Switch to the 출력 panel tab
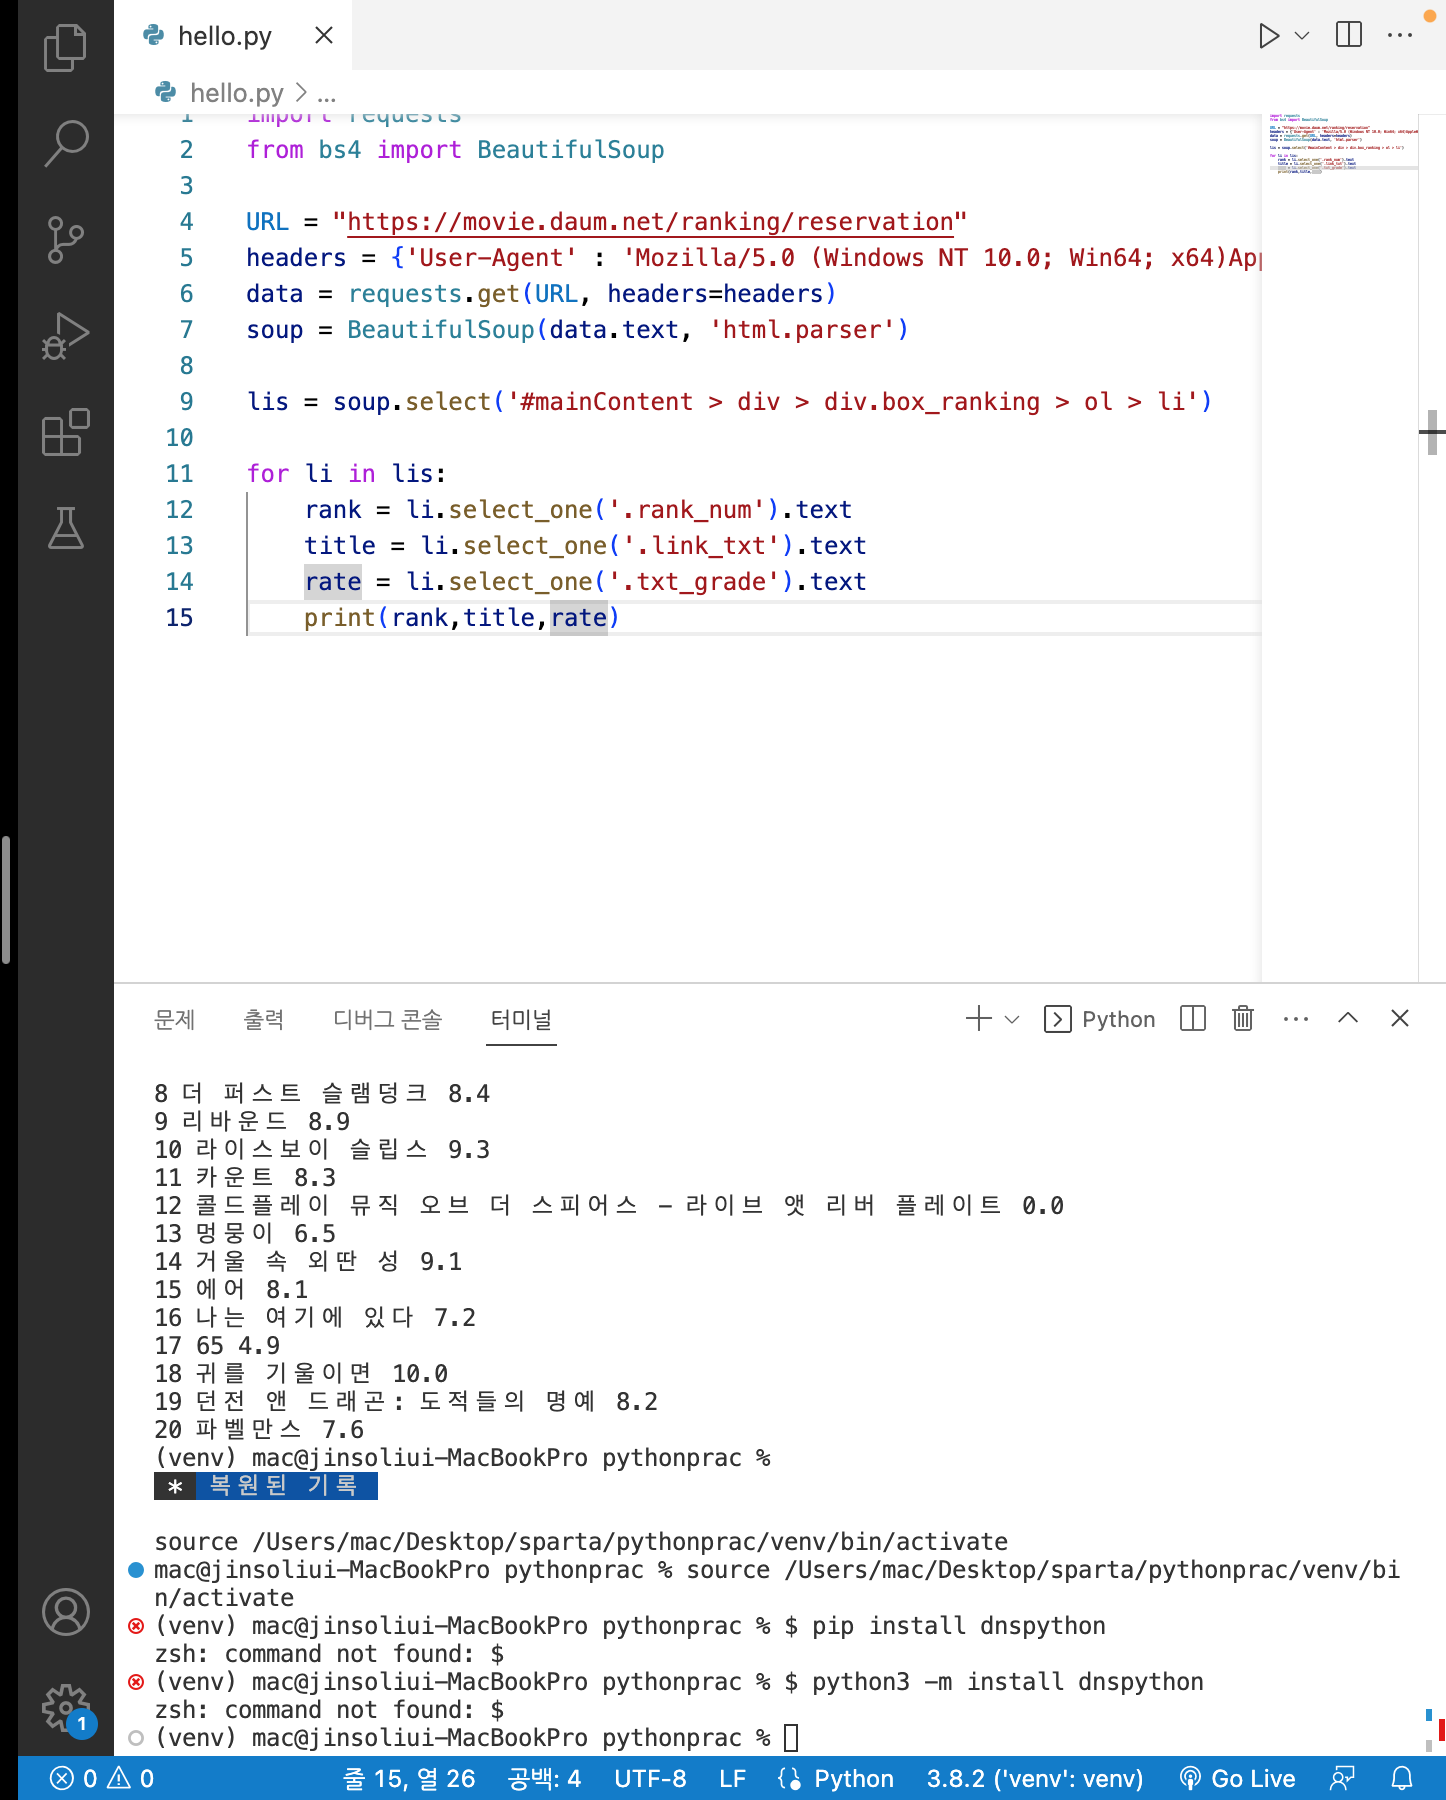The height and width of the screenshot is (1800, 1446). point(264,1019)
